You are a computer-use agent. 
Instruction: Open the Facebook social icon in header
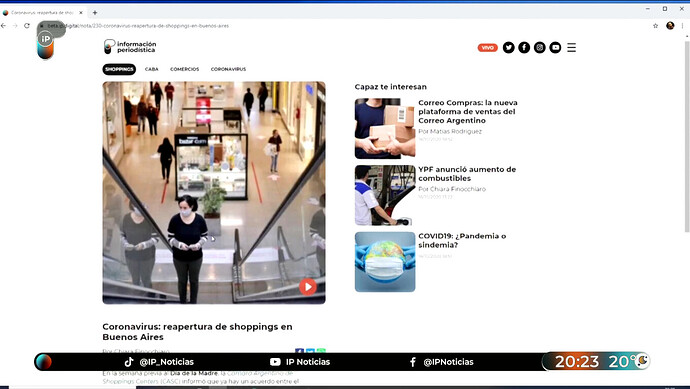click(x=524, y=48)
